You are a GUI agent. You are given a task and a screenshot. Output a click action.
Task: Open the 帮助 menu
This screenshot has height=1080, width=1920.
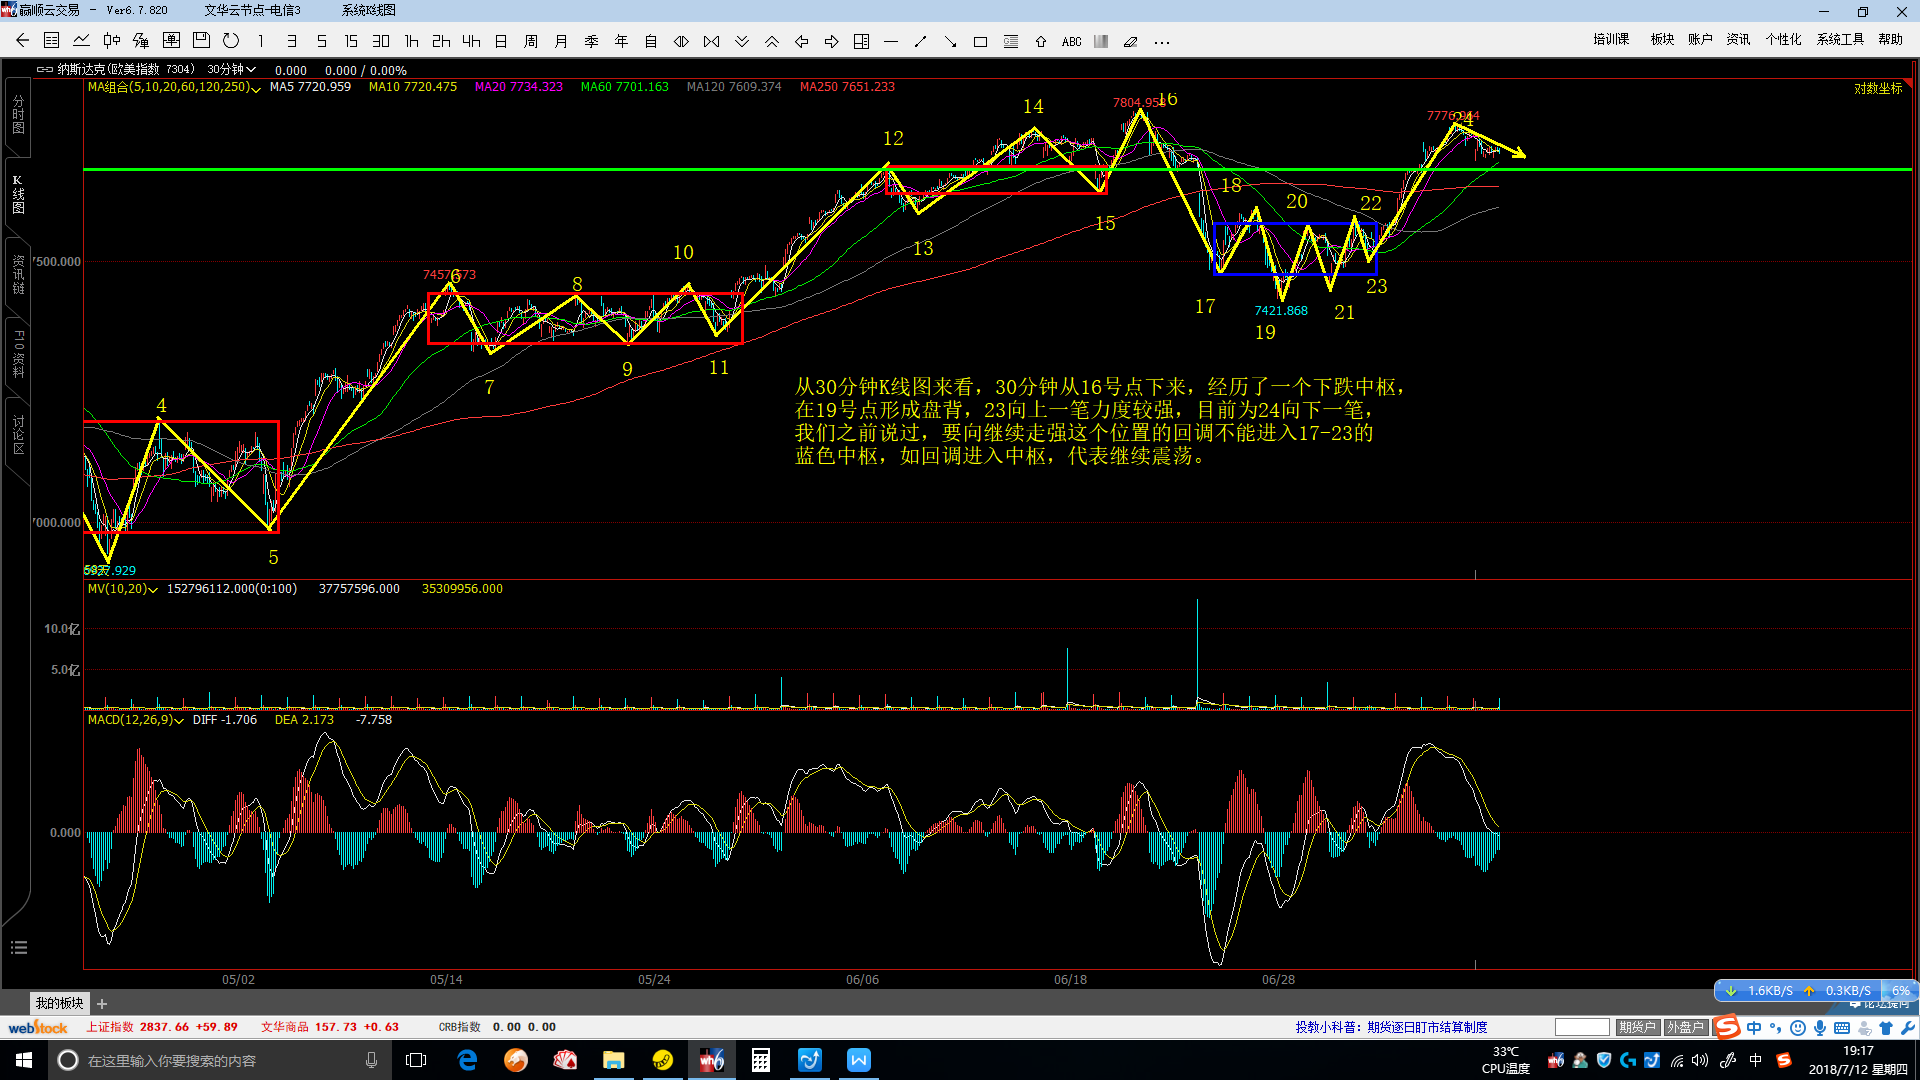pyautogui.click(x=1890, y=39)
